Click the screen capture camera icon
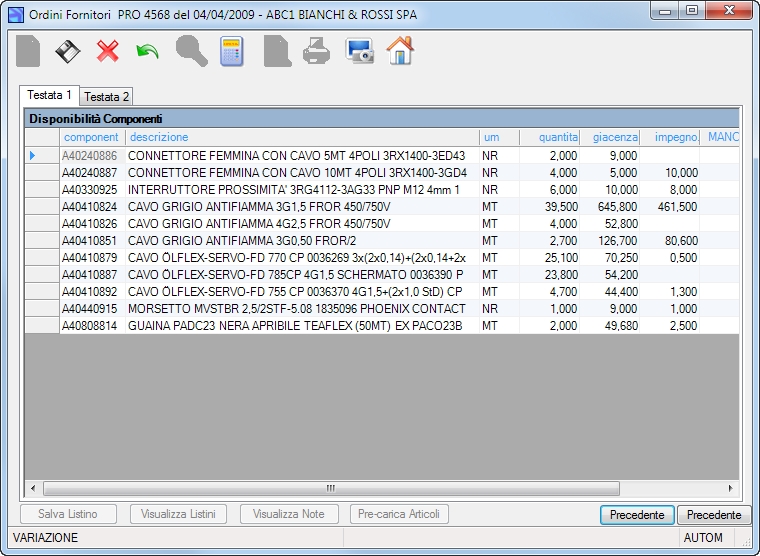Screen dimensions: 760x556 pyautogui.click(x=359, y=51)
